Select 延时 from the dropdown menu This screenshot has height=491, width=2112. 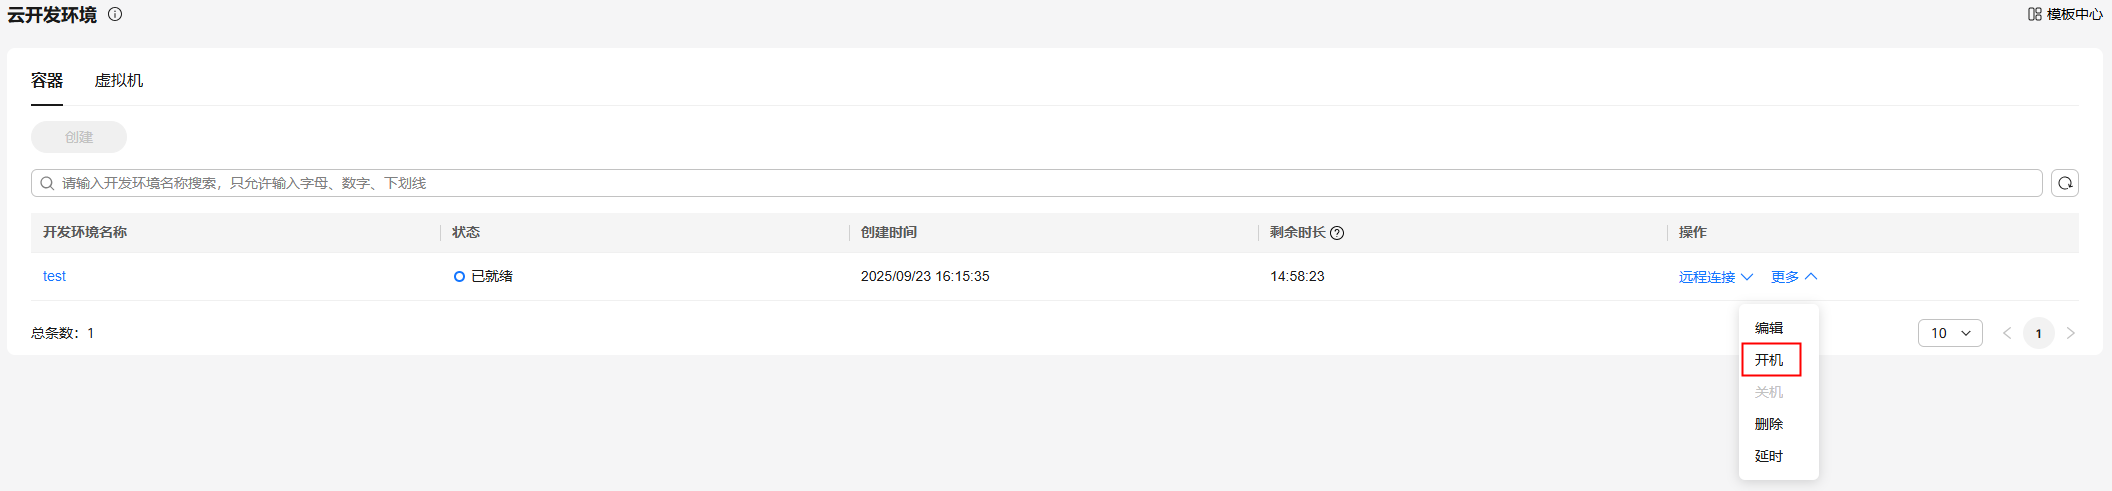(1769, 456)
